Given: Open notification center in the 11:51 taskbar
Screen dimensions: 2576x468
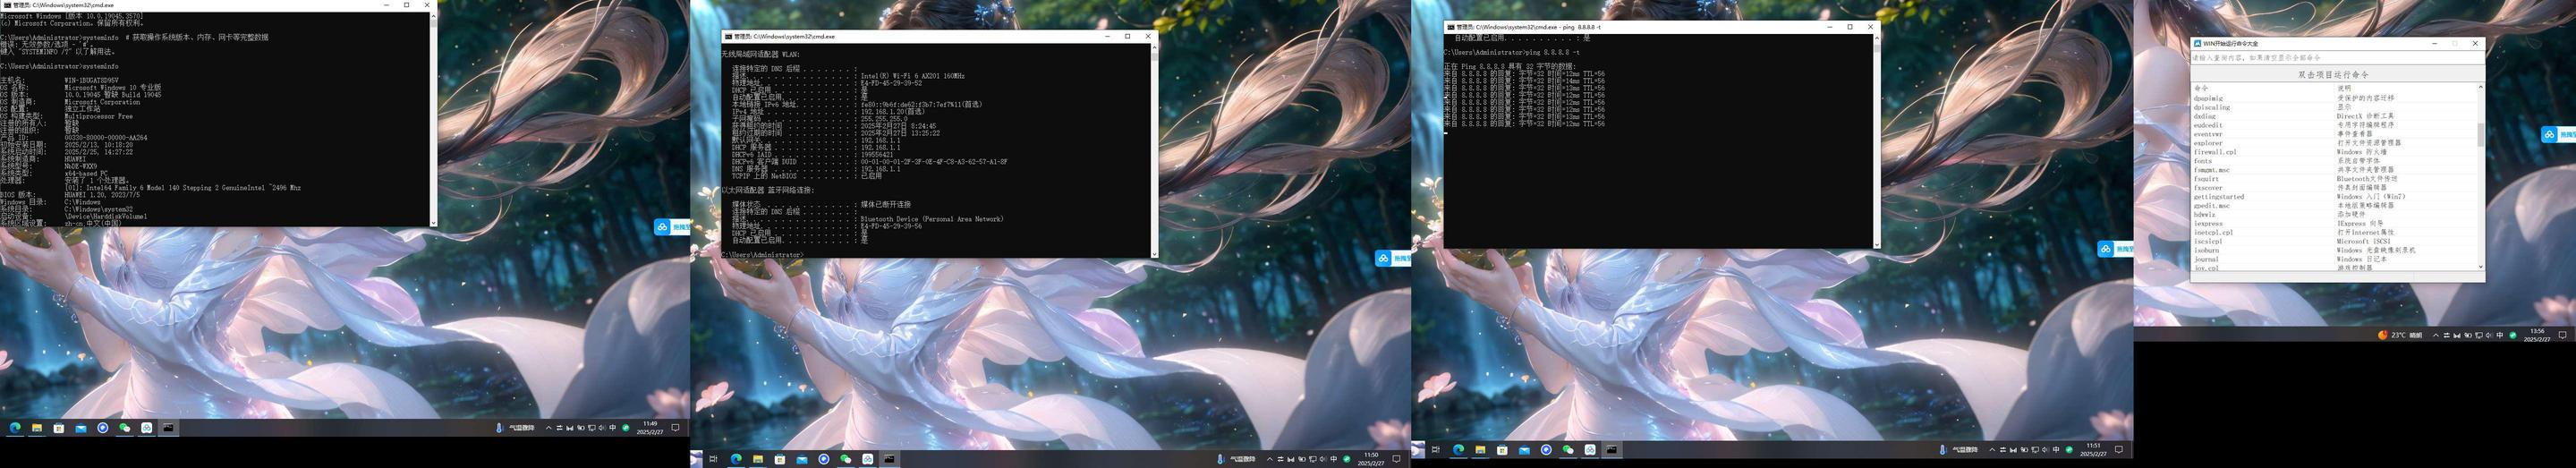Looking at the screenshot, I should (2118, 450).
